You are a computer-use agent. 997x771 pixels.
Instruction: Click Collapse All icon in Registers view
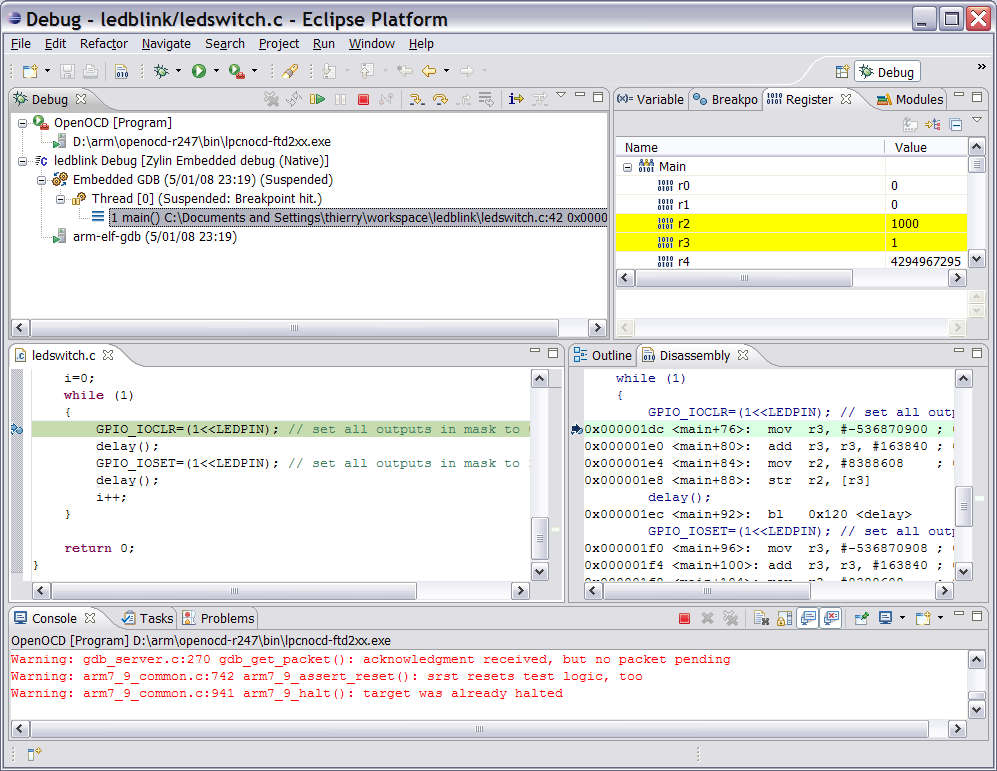[x=956, y=125]
